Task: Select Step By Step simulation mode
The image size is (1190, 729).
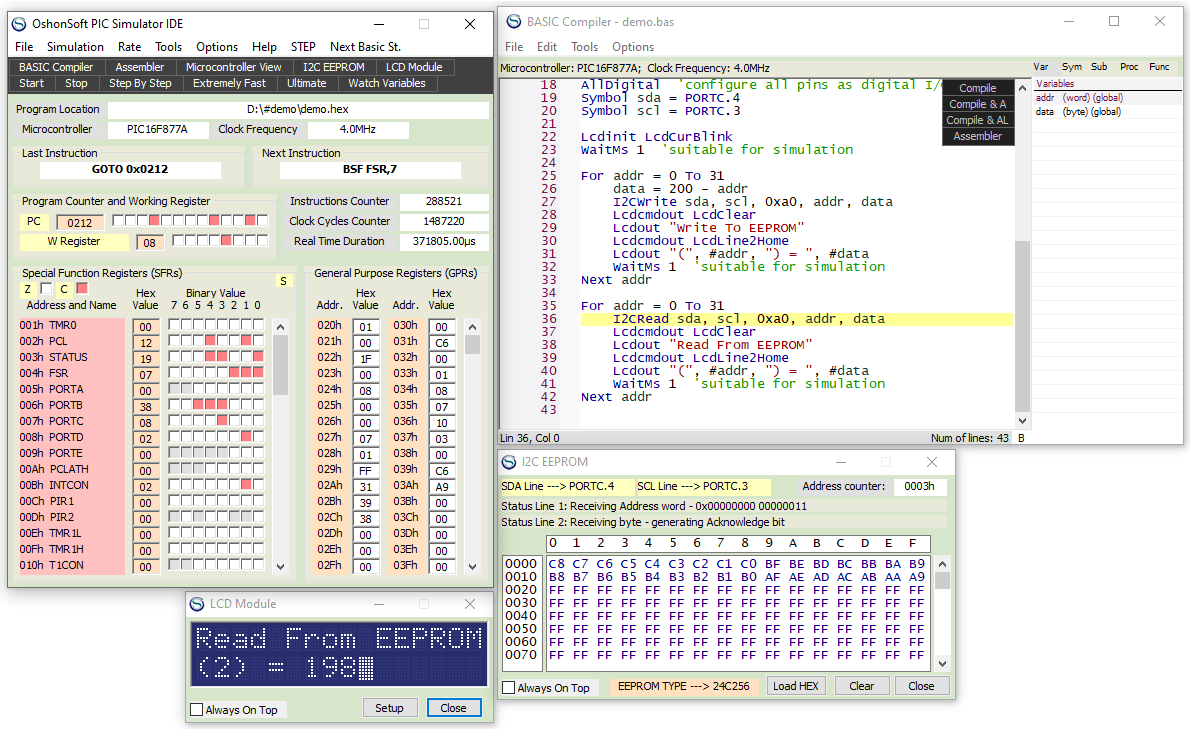Action: click(140, 83)
